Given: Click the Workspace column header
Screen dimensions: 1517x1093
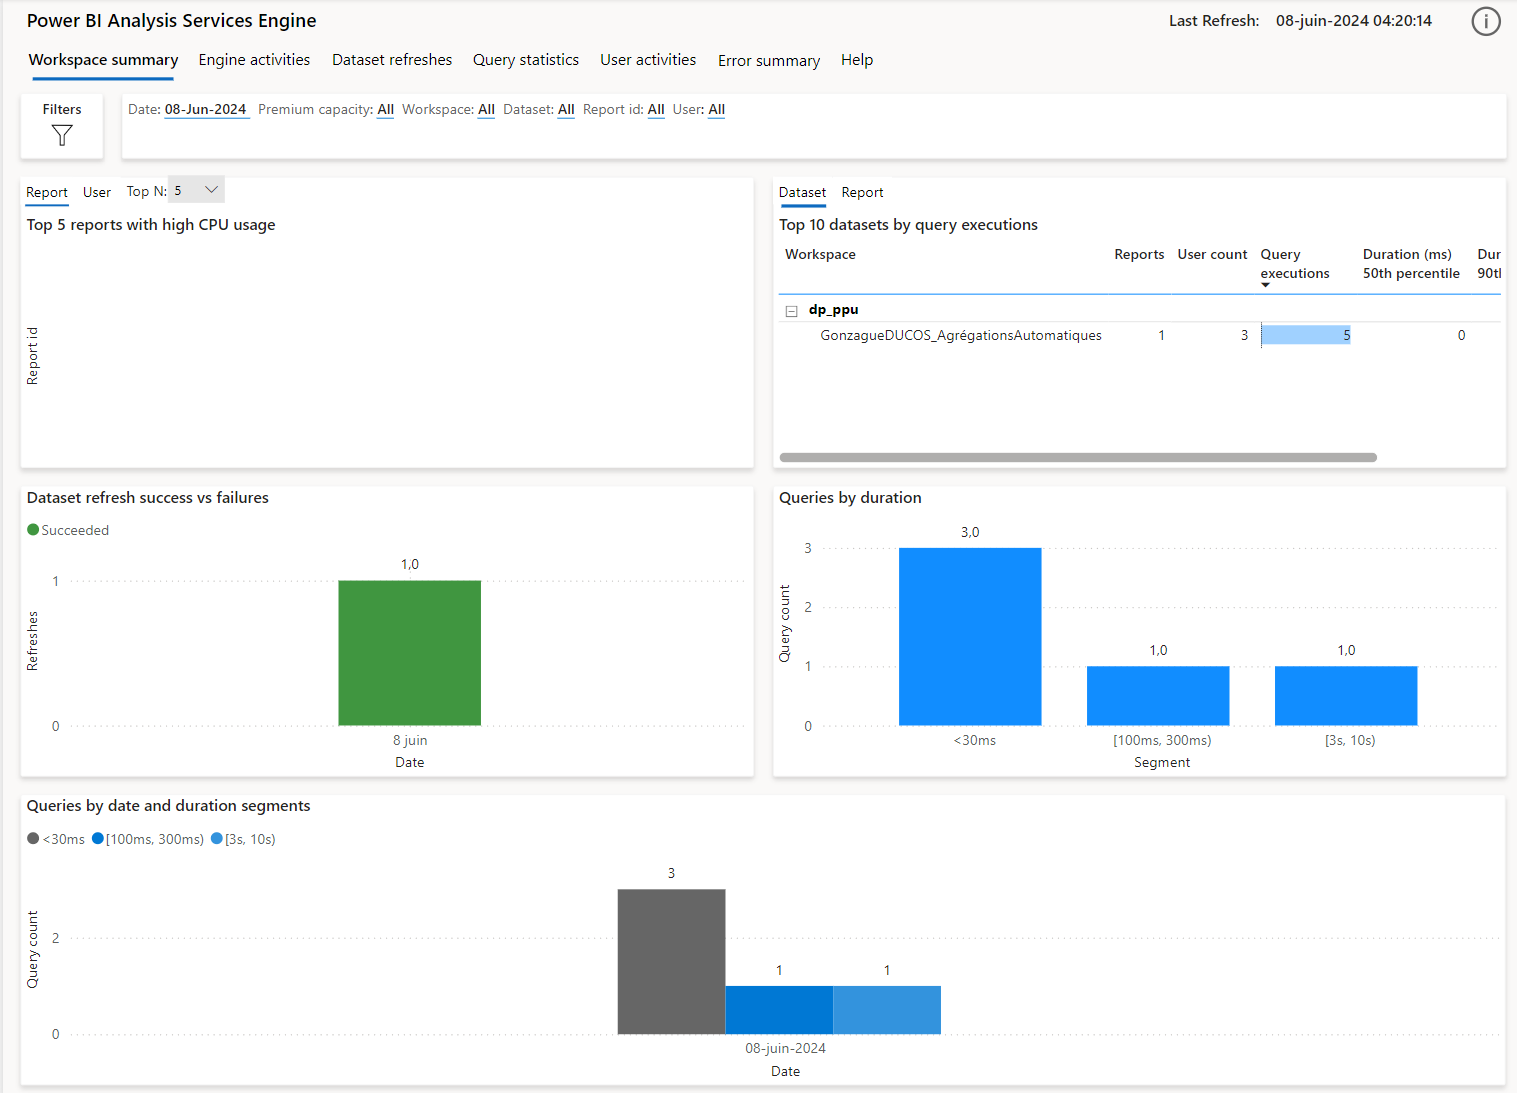Looking at the screenshot, I should tap(820, 254).
